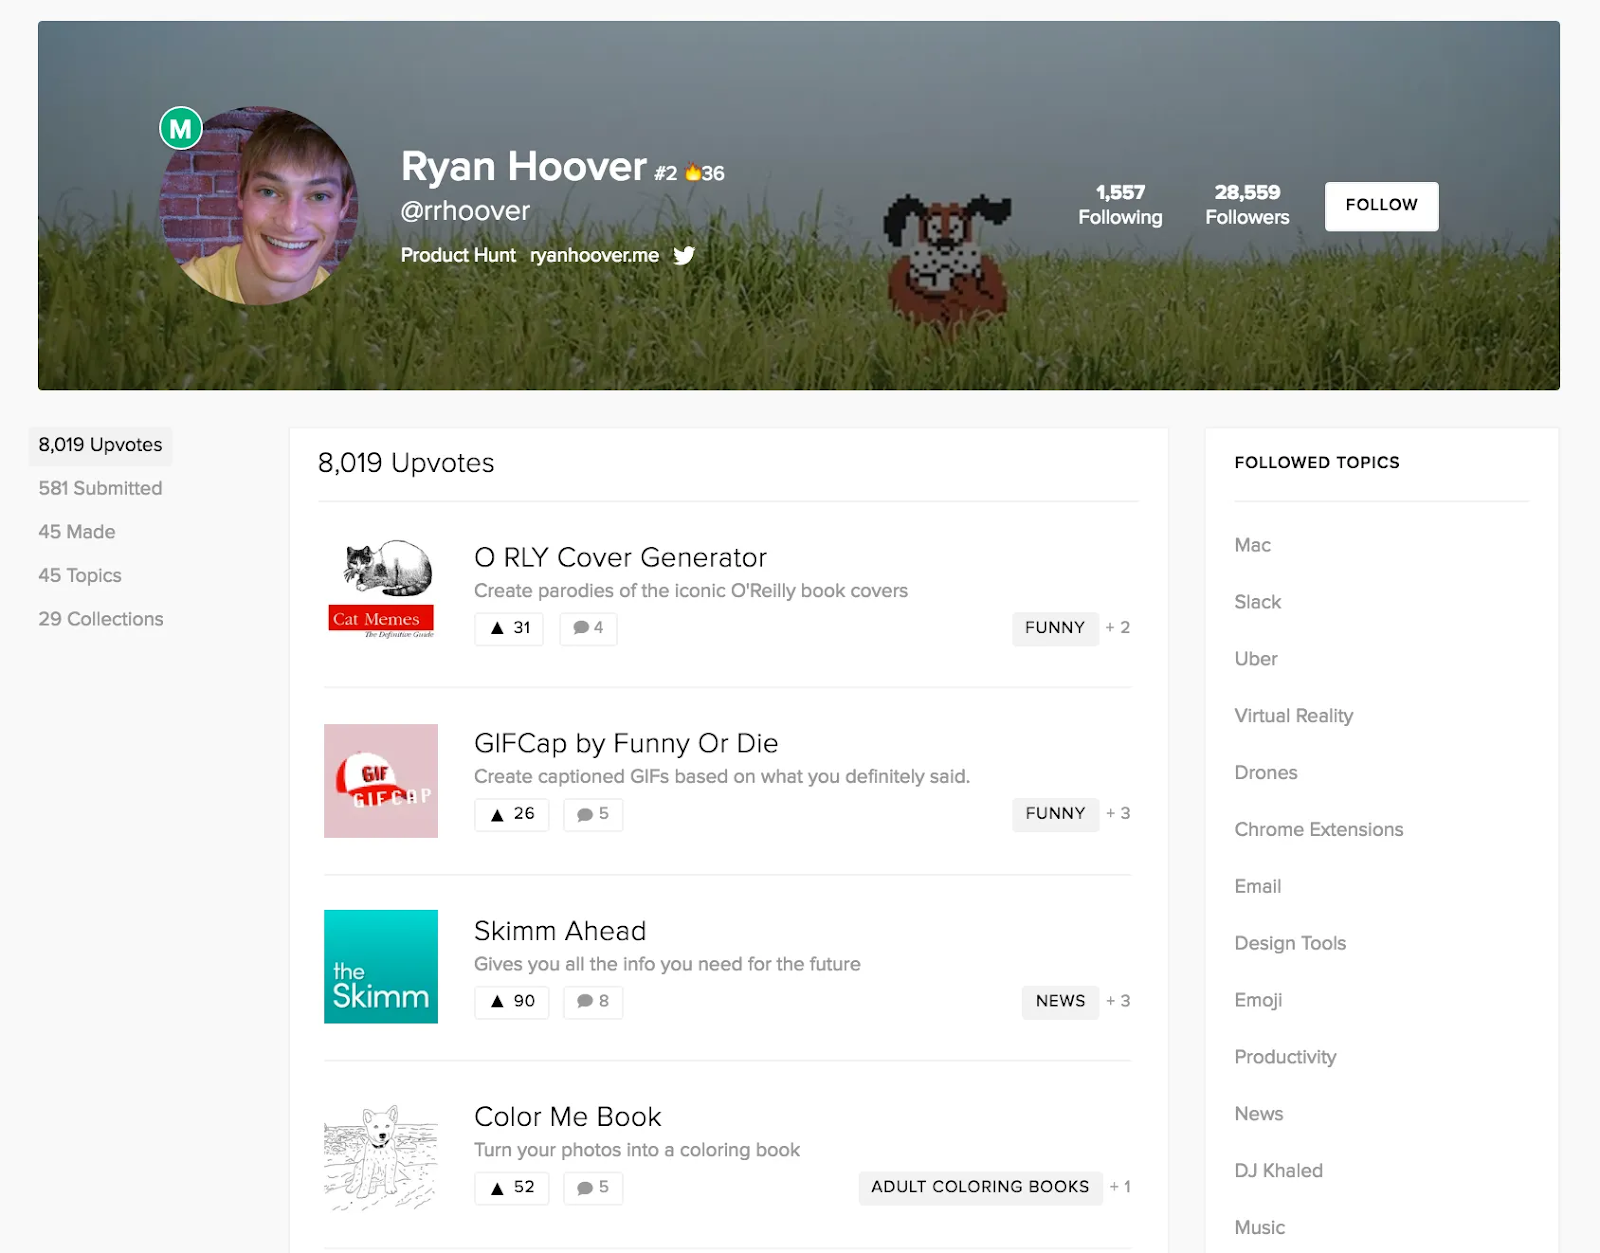1600x1253 pixels.
Task: Switch to 29 Collections tab
Action: coord(101,619)
